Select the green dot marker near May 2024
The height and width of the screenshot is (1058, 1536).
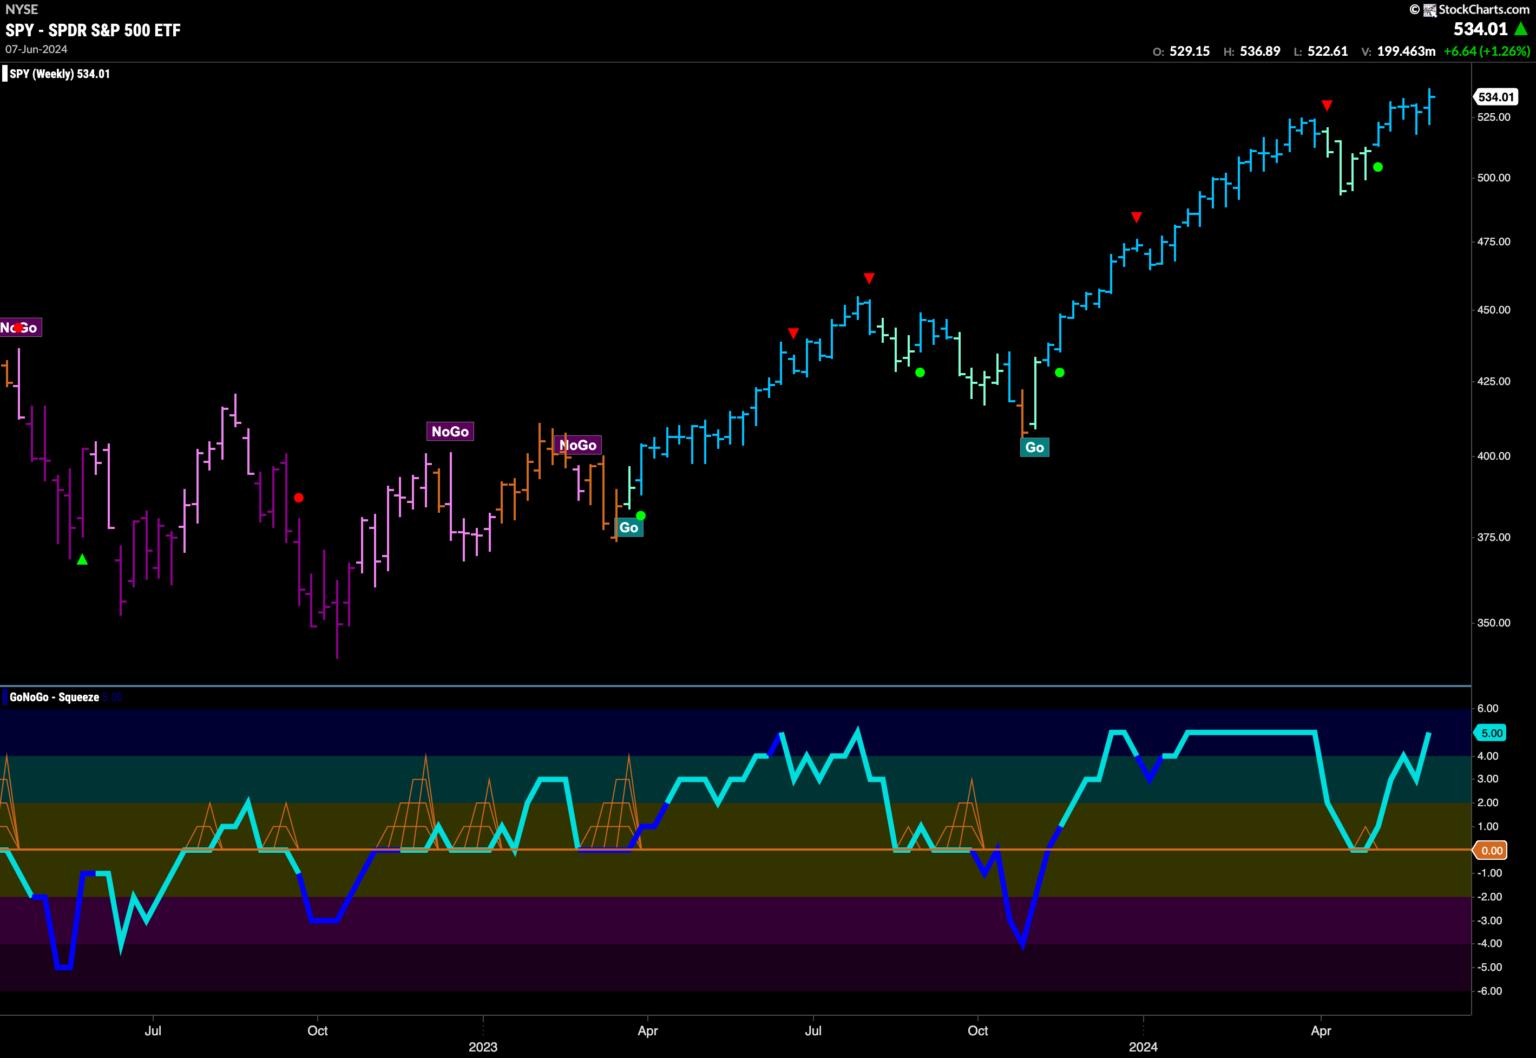[1378, 167]
